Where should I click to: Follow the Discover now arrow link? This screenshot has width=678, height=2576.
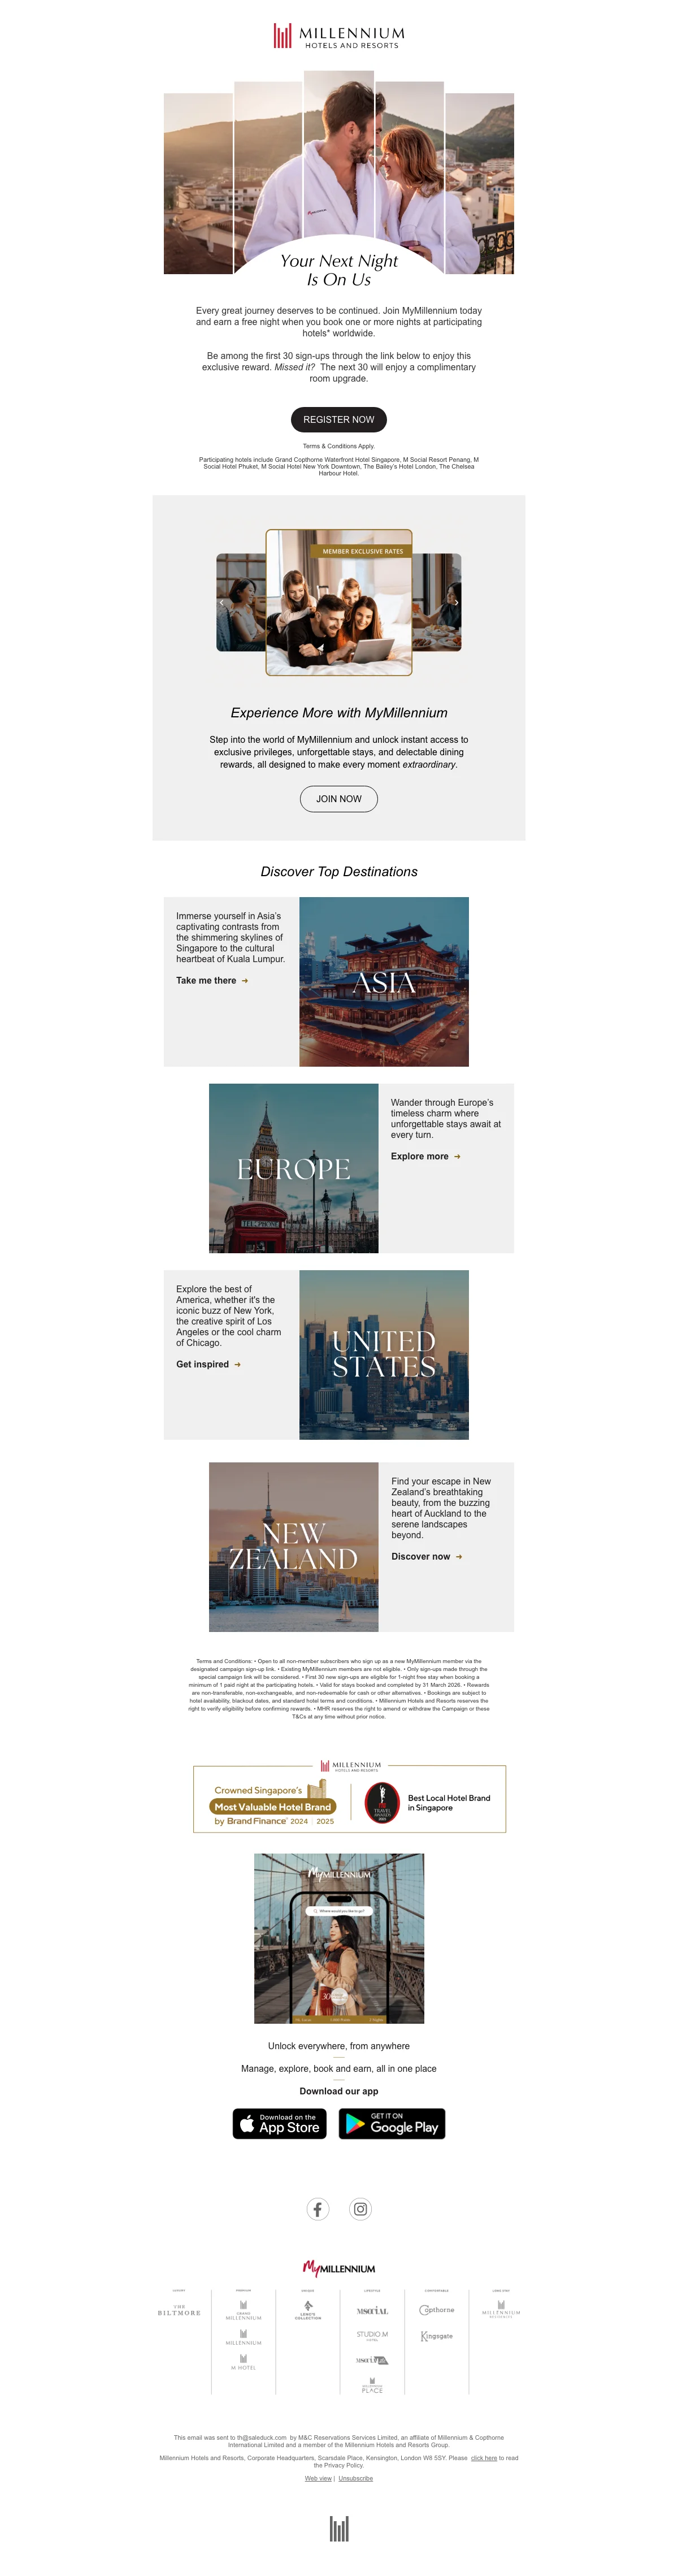(427, 1557)
